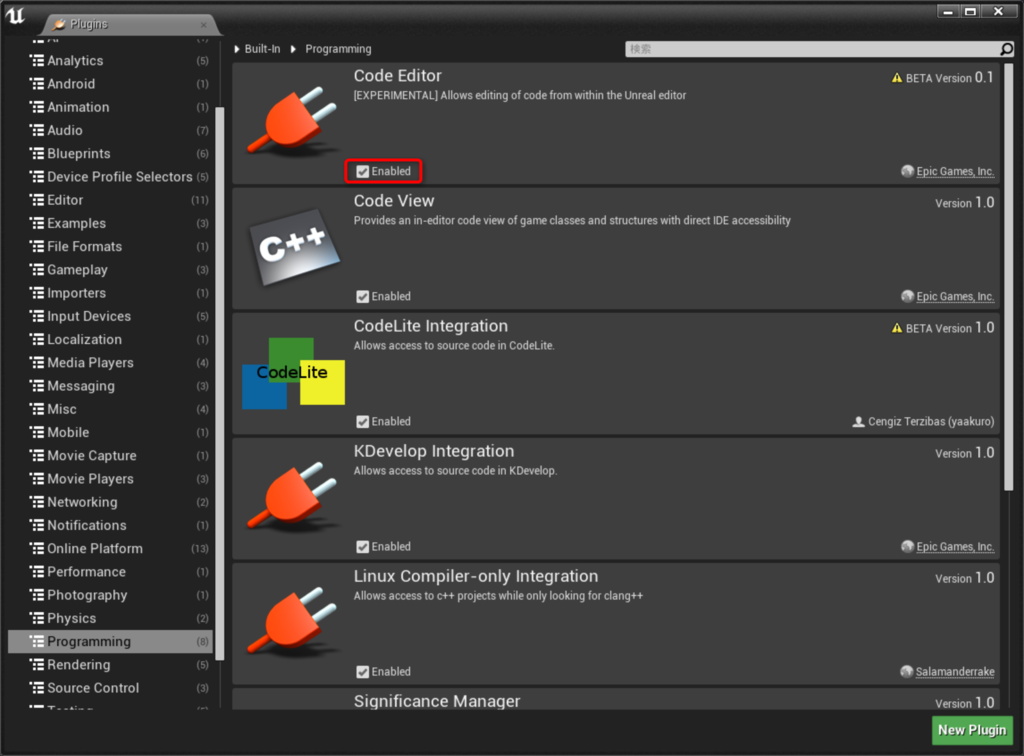Click the Unreal Engine logo icon

coord(15,16)
